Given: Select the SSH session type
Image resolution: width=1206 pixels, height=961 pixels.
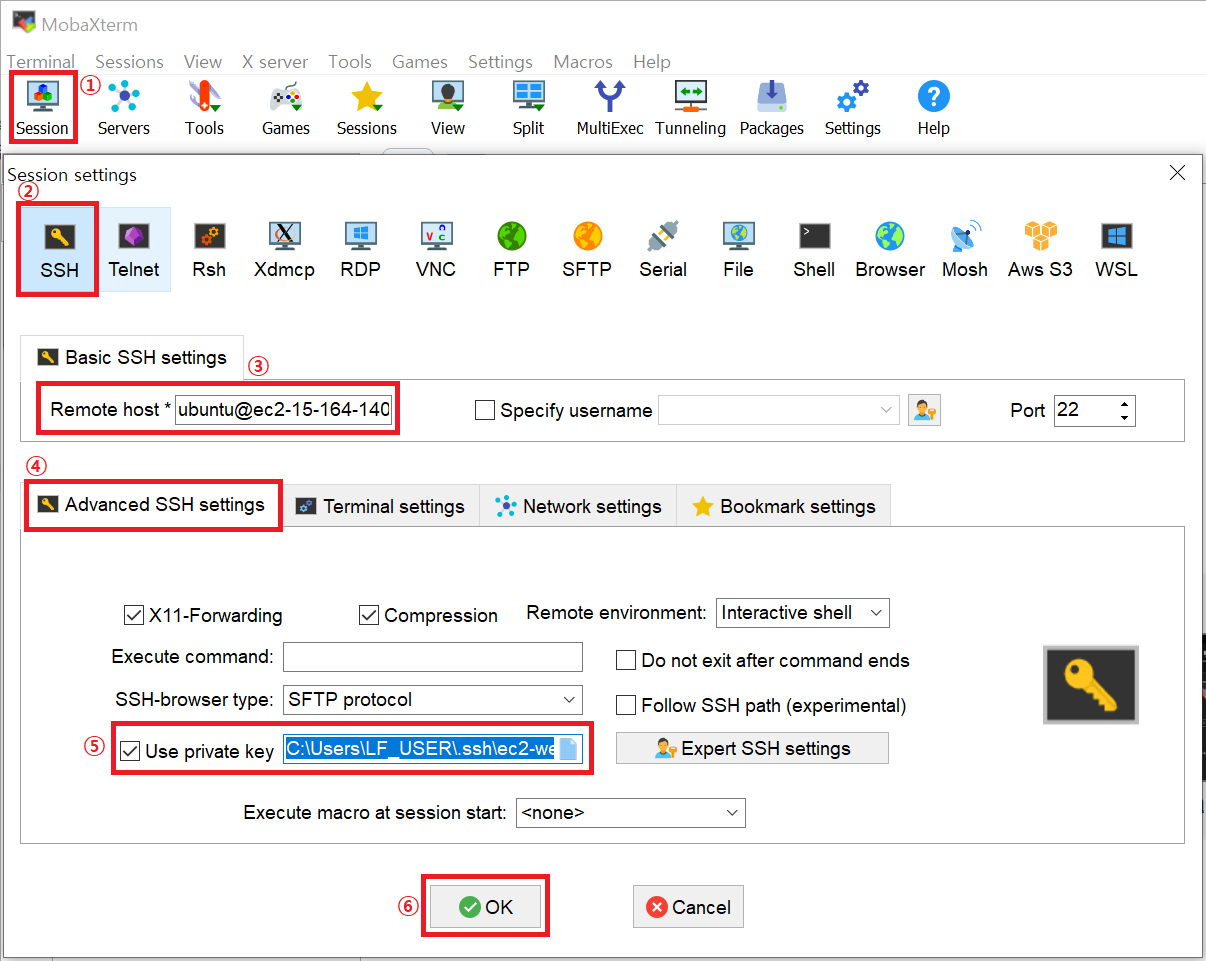Looking at the screenshot, I should 59,250.
